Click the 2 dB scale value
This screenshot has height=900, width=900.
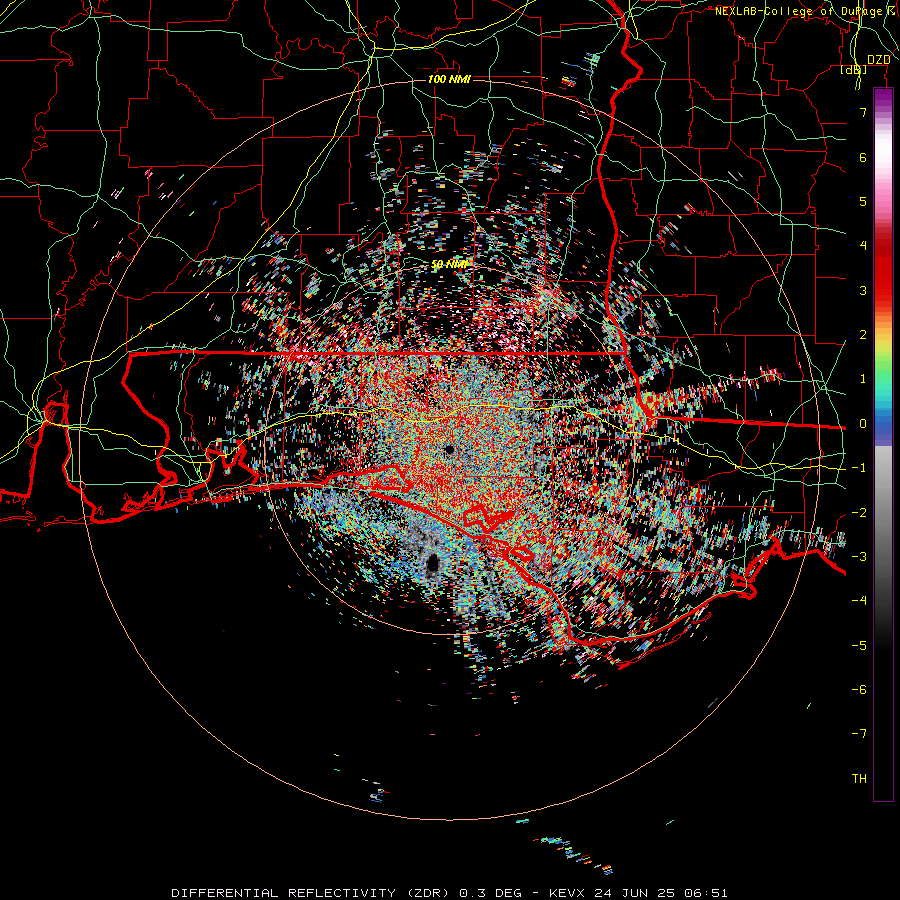pyautogui.click(x=863, y=335)
